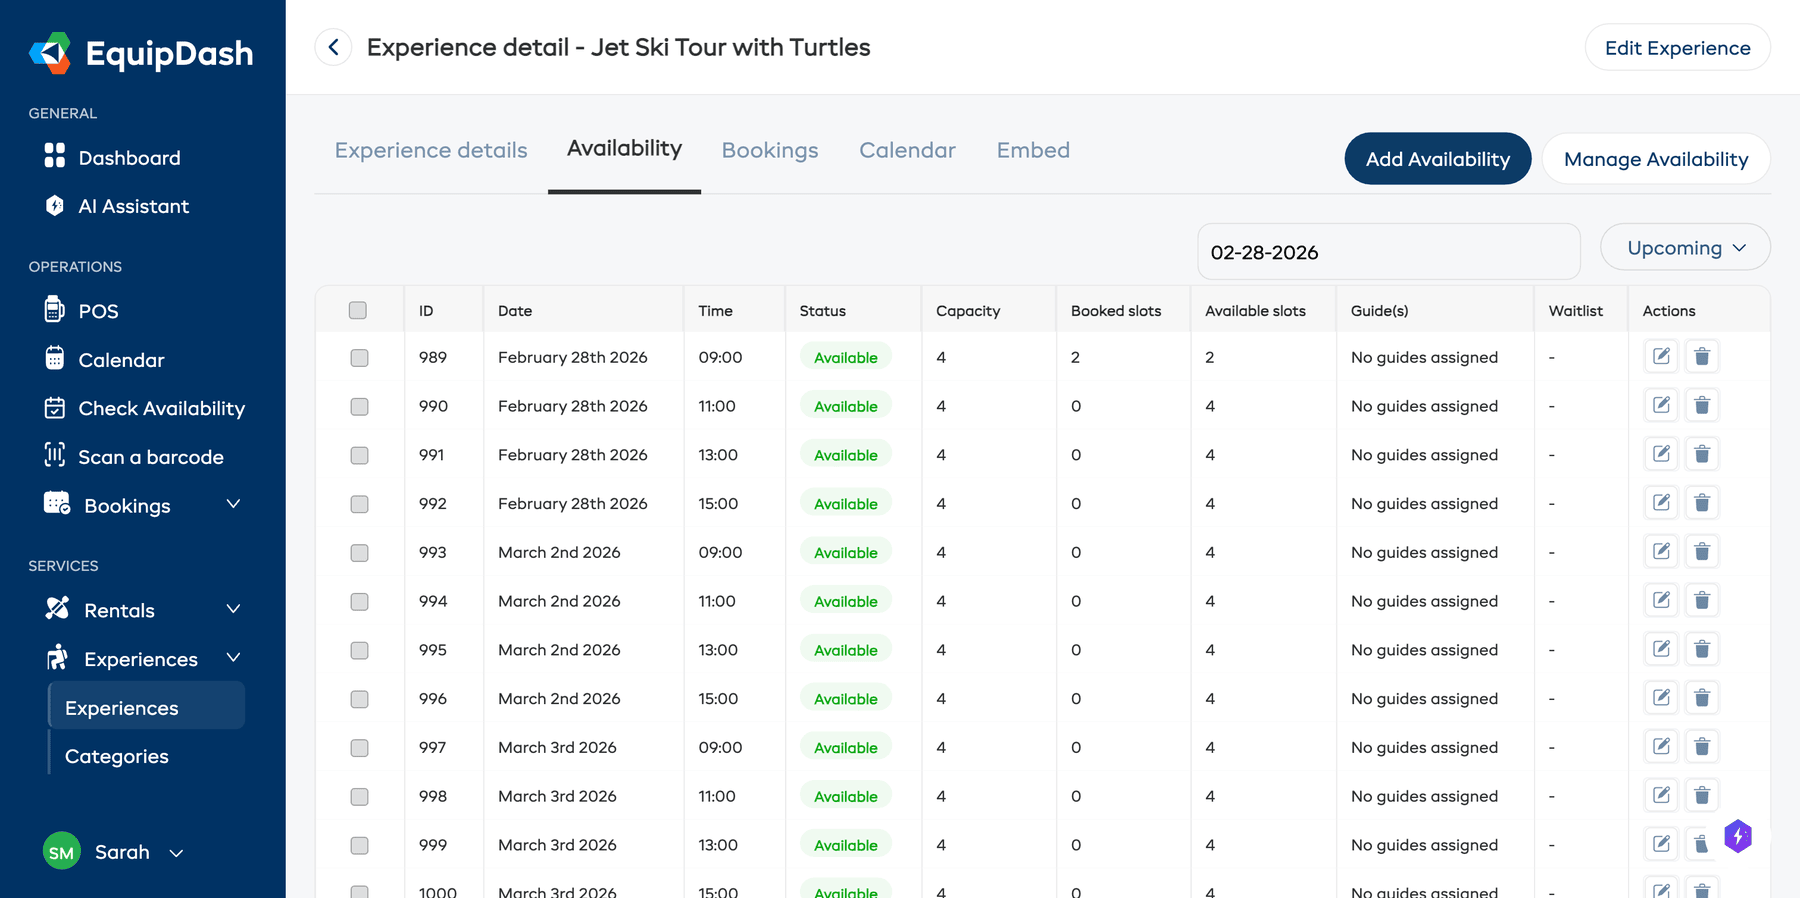Screen dimensions: 1800x898
Task: Check the box for row 999
Action: [359, 846]
